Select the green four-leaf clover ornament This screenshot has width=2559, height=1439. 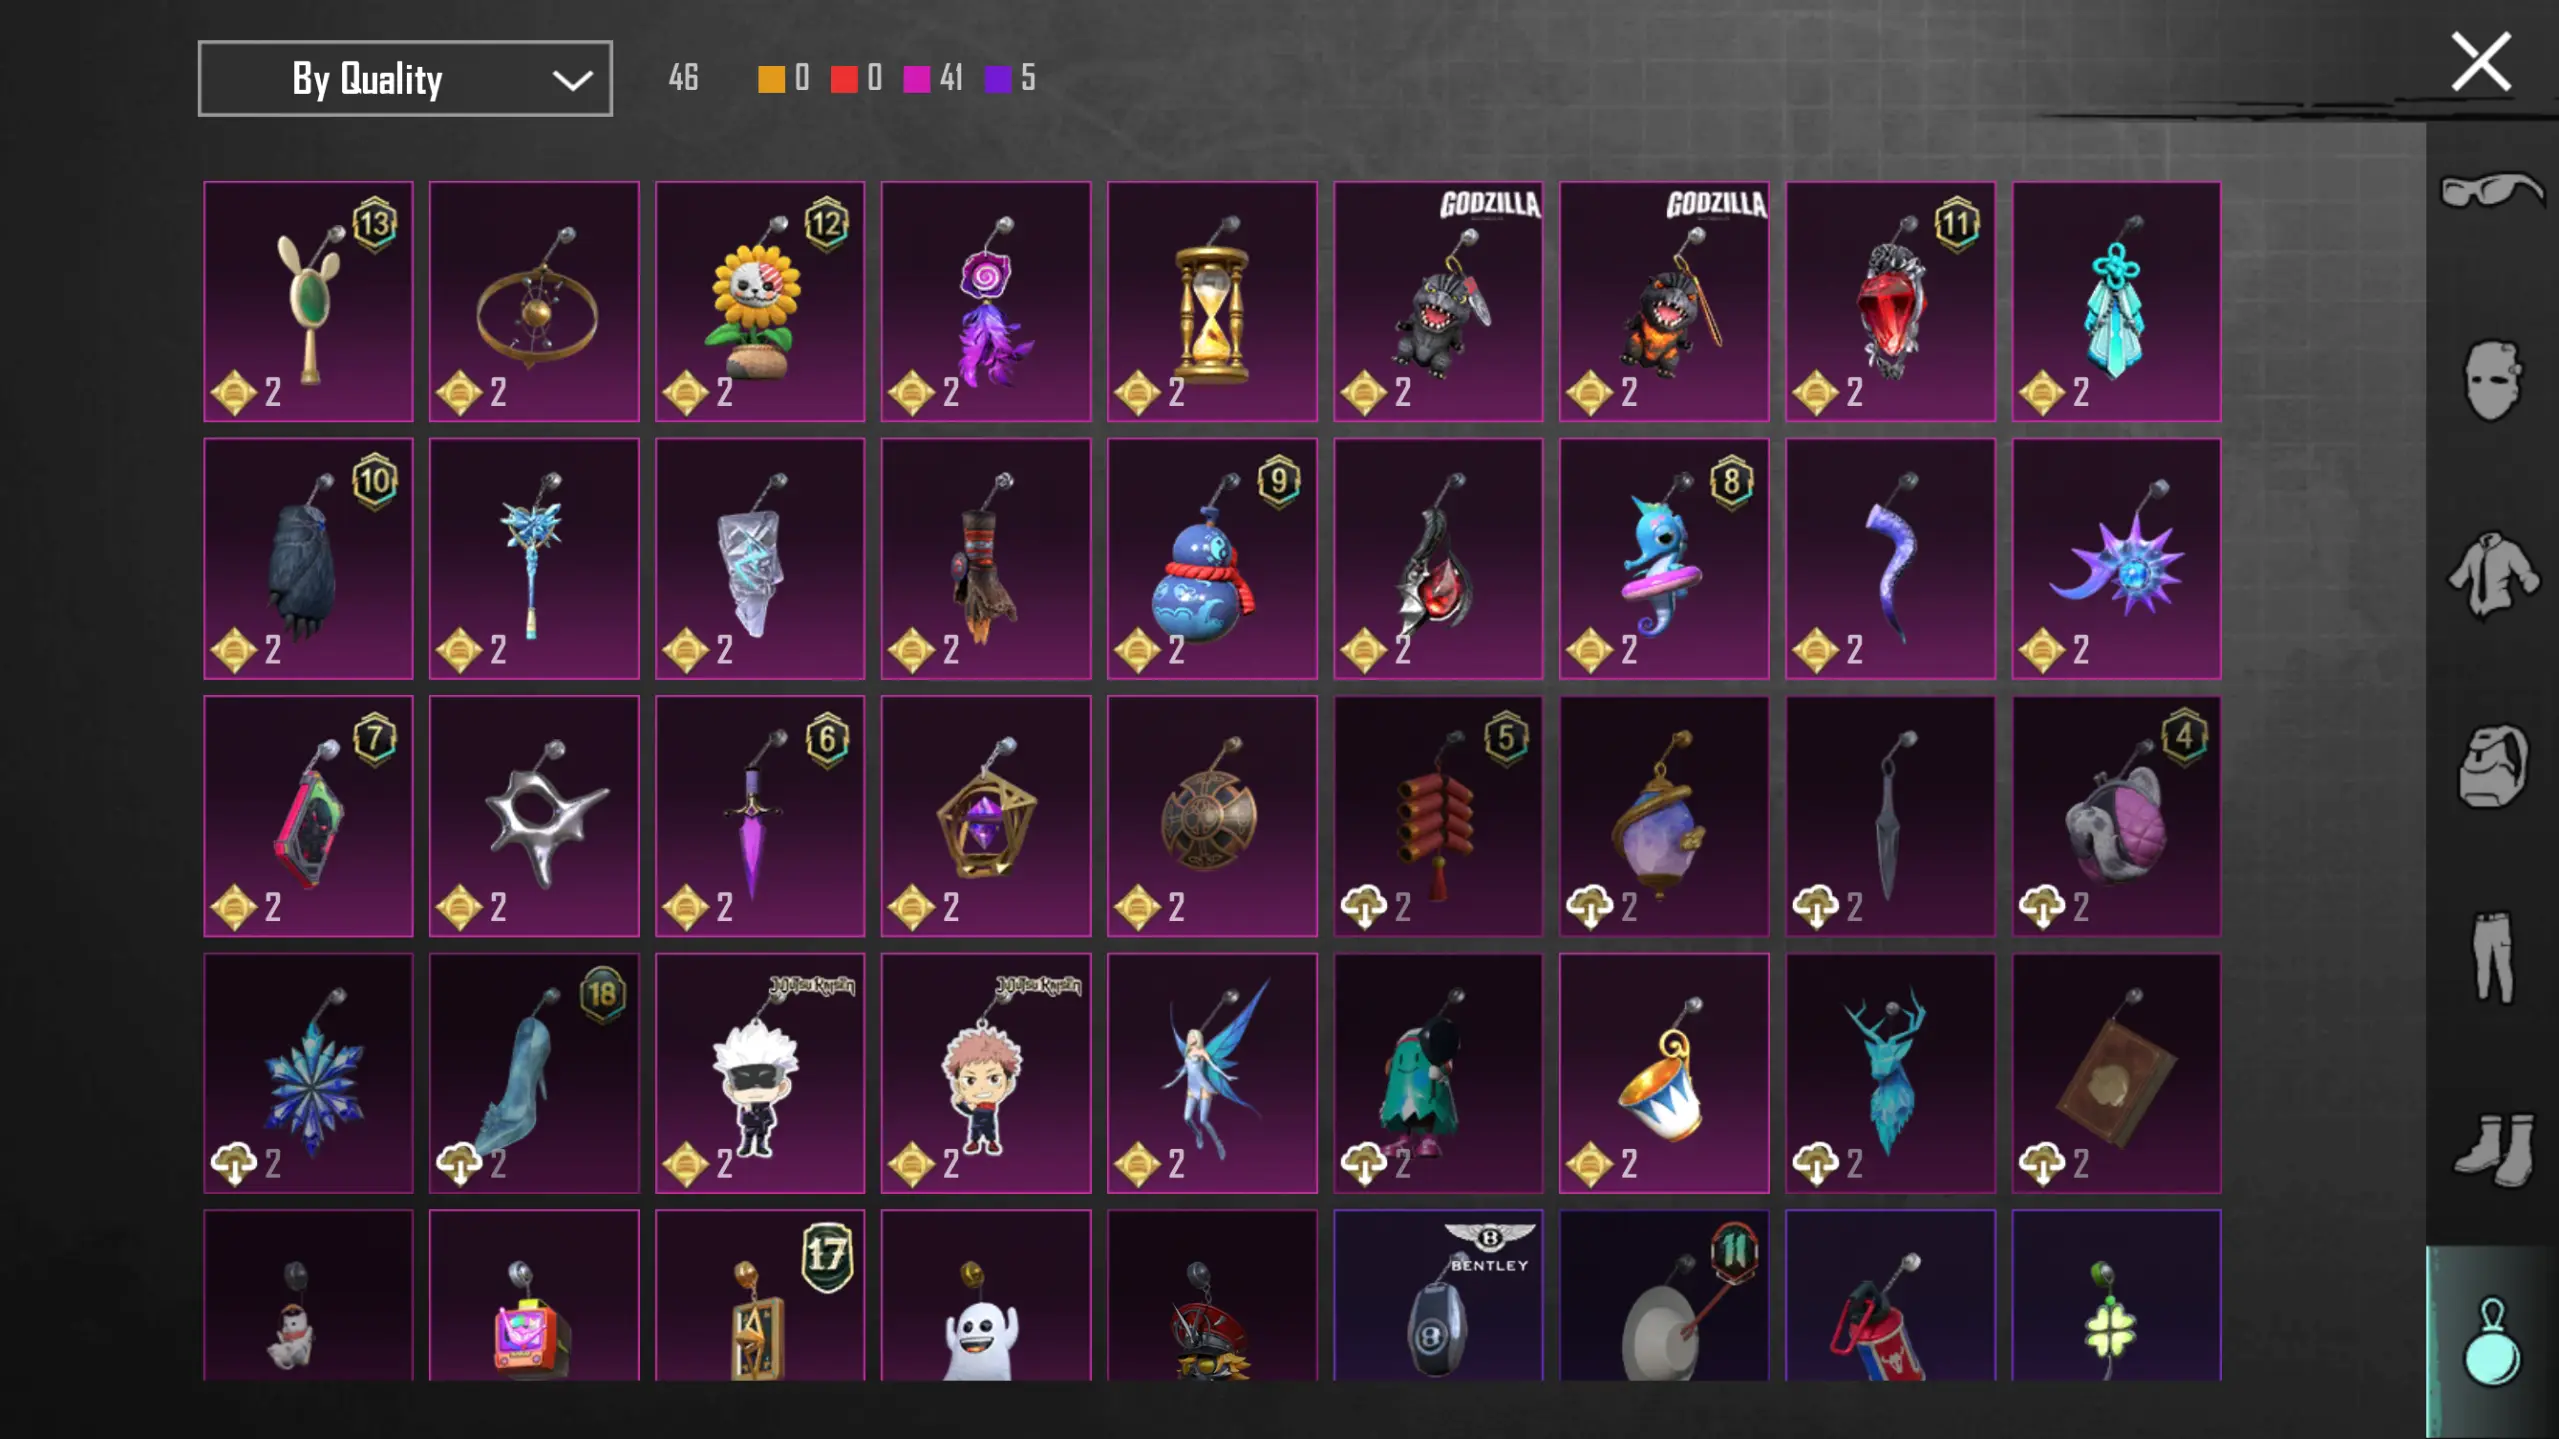coord(2116,1295)
